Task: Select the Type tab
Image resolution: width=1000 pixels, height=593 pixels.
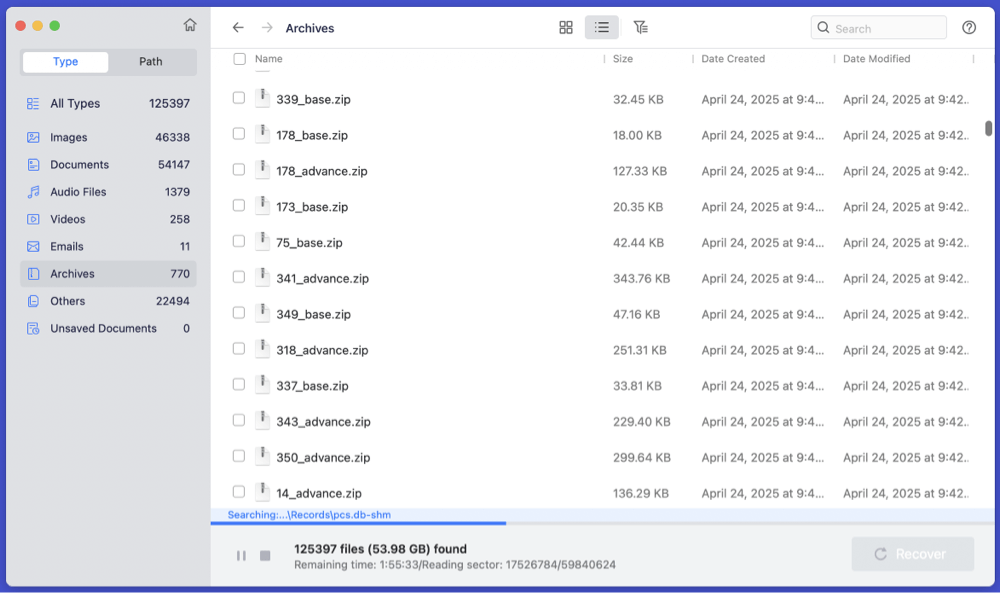Action: (64, 61)
